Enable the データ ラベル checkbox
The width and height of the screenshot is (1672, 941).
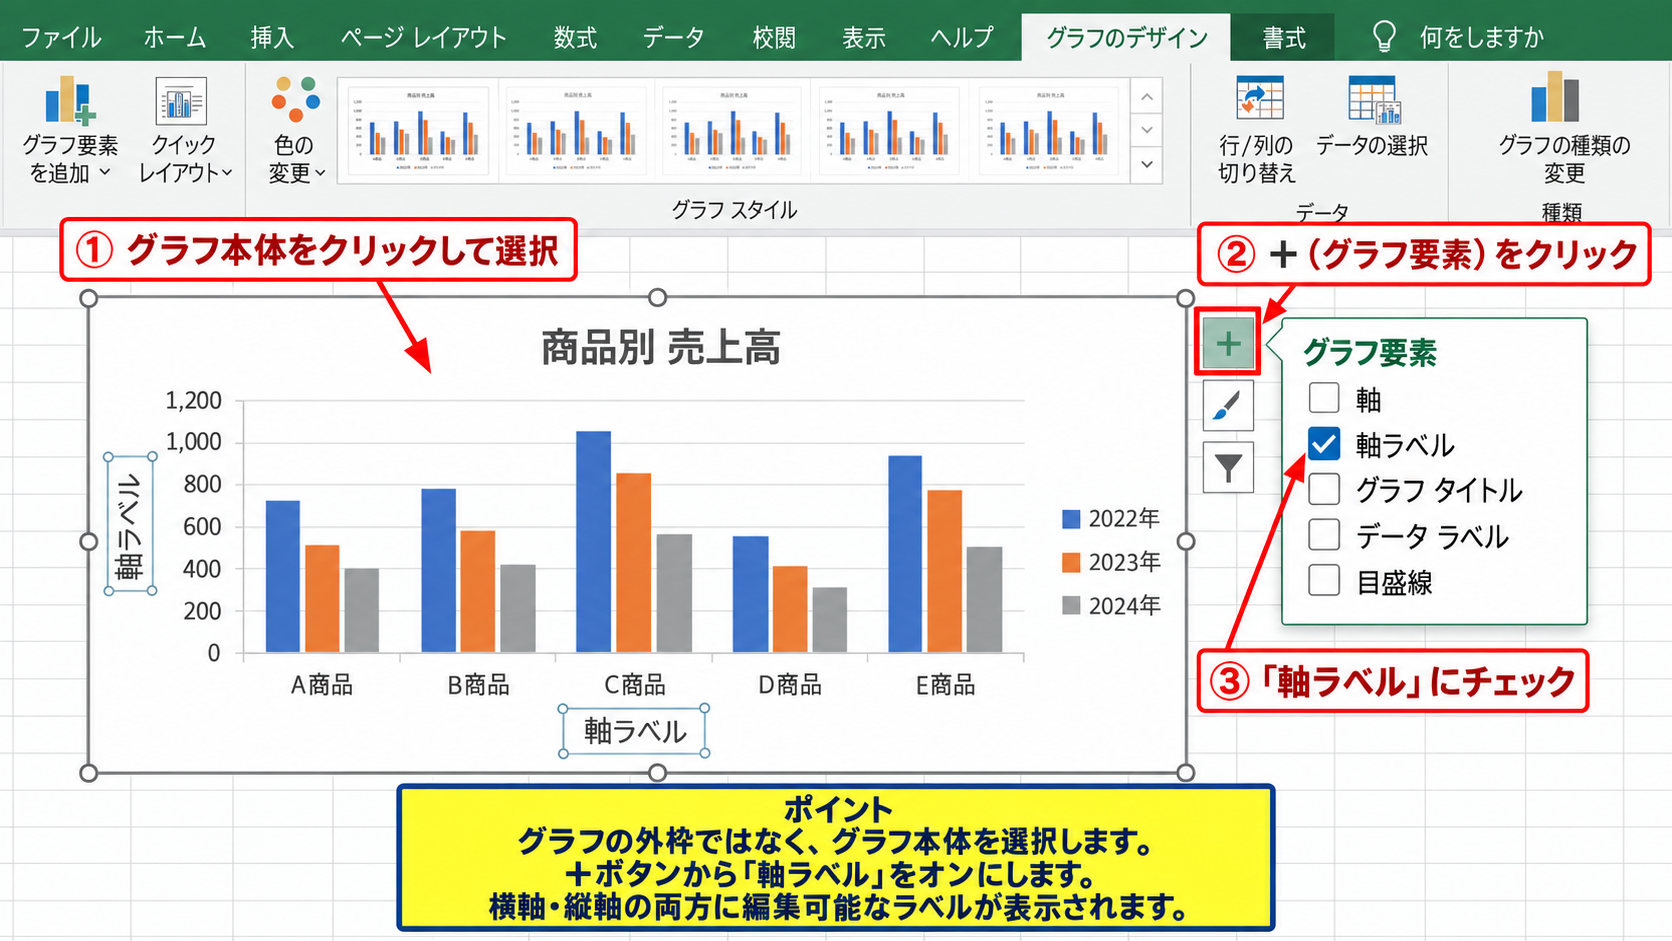pos(1324,535)
